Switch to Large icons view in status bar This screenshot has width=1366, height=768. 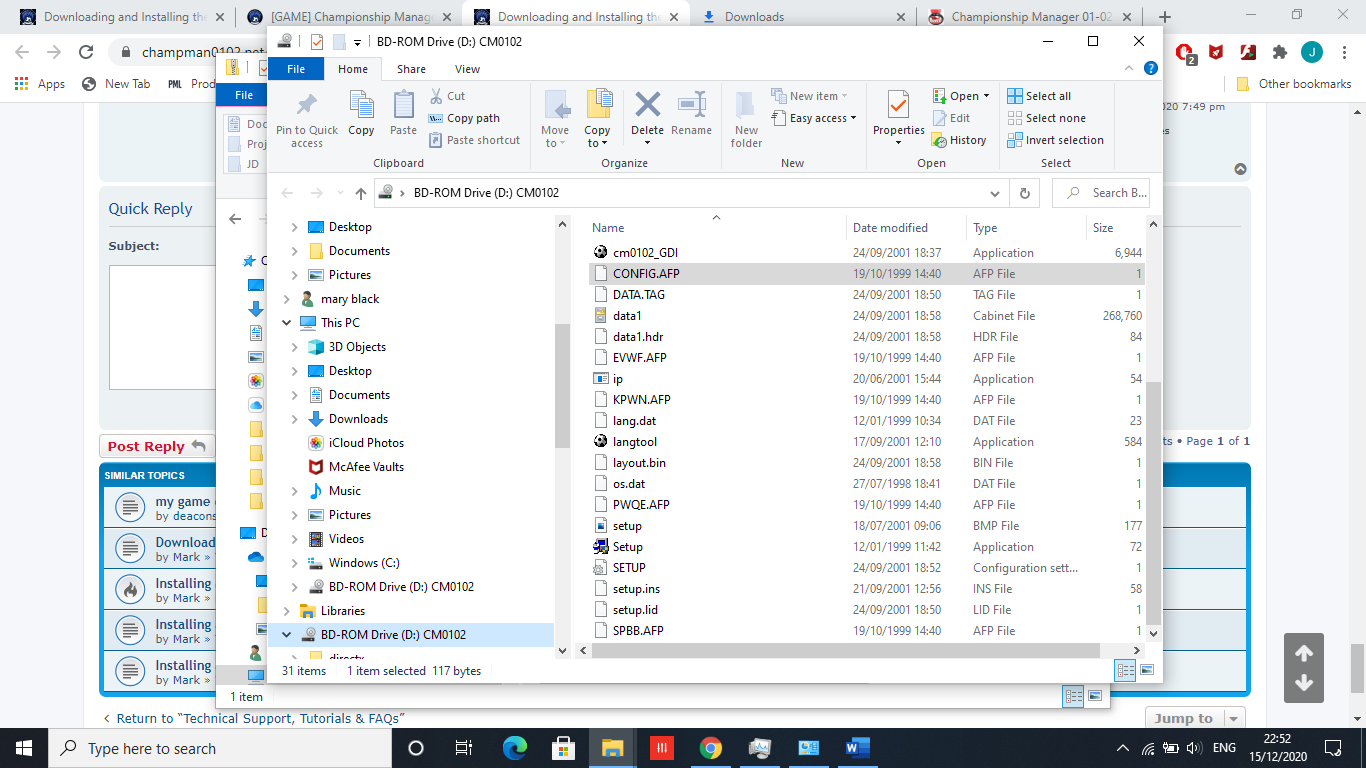[1146, 670]
